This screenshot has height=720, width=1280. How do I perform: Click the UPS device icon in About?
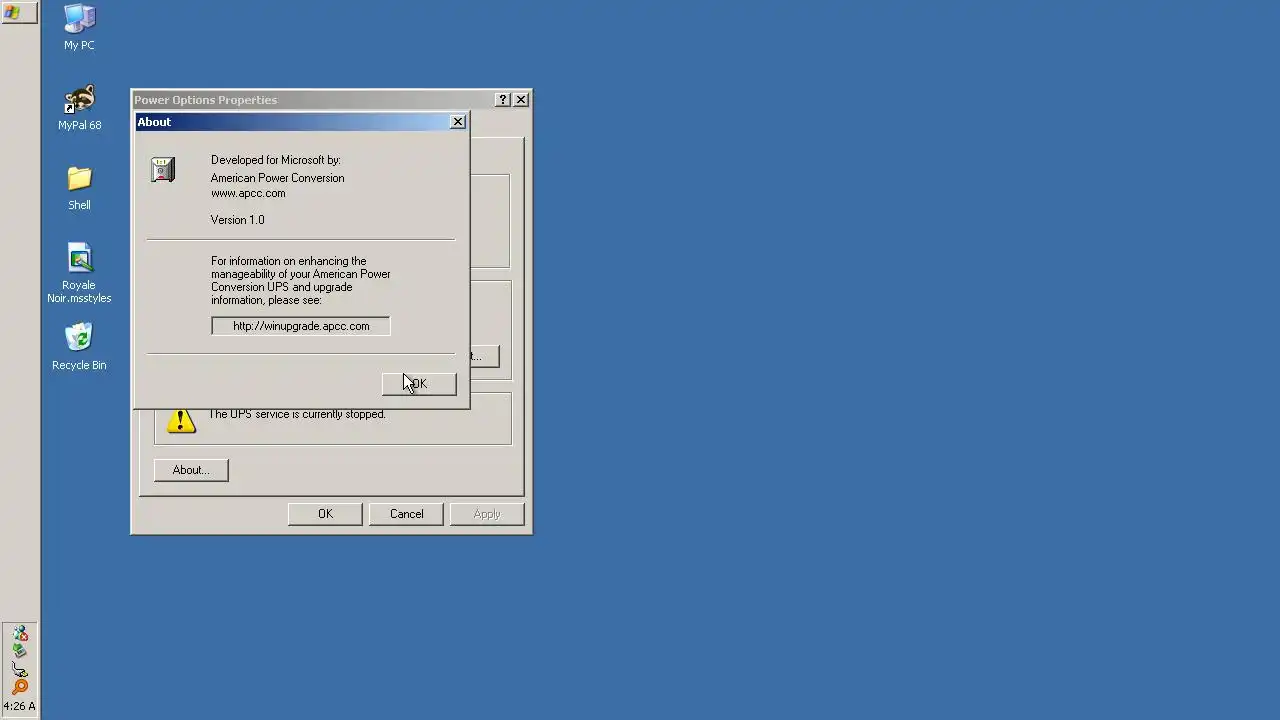pos(163,170)
